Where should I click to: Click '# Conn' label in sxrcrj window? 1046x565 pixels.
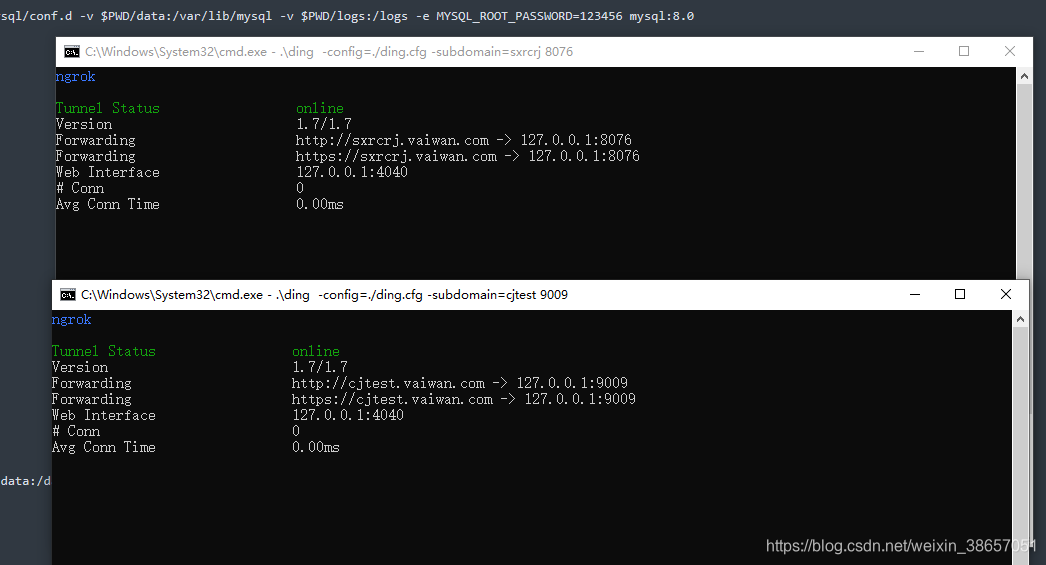coord(80,188)
